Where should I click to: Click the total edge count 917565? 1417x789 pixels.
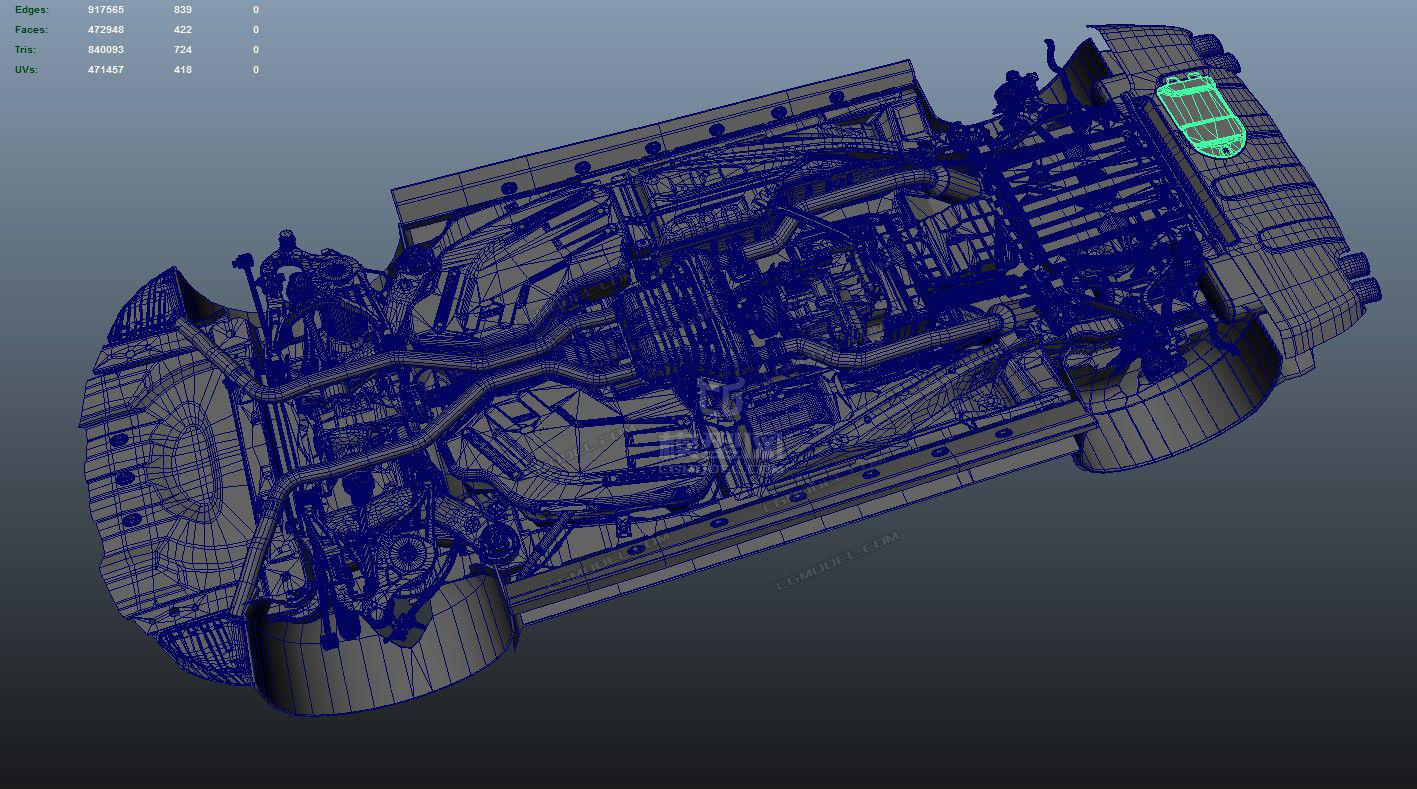tap(106, 10)
